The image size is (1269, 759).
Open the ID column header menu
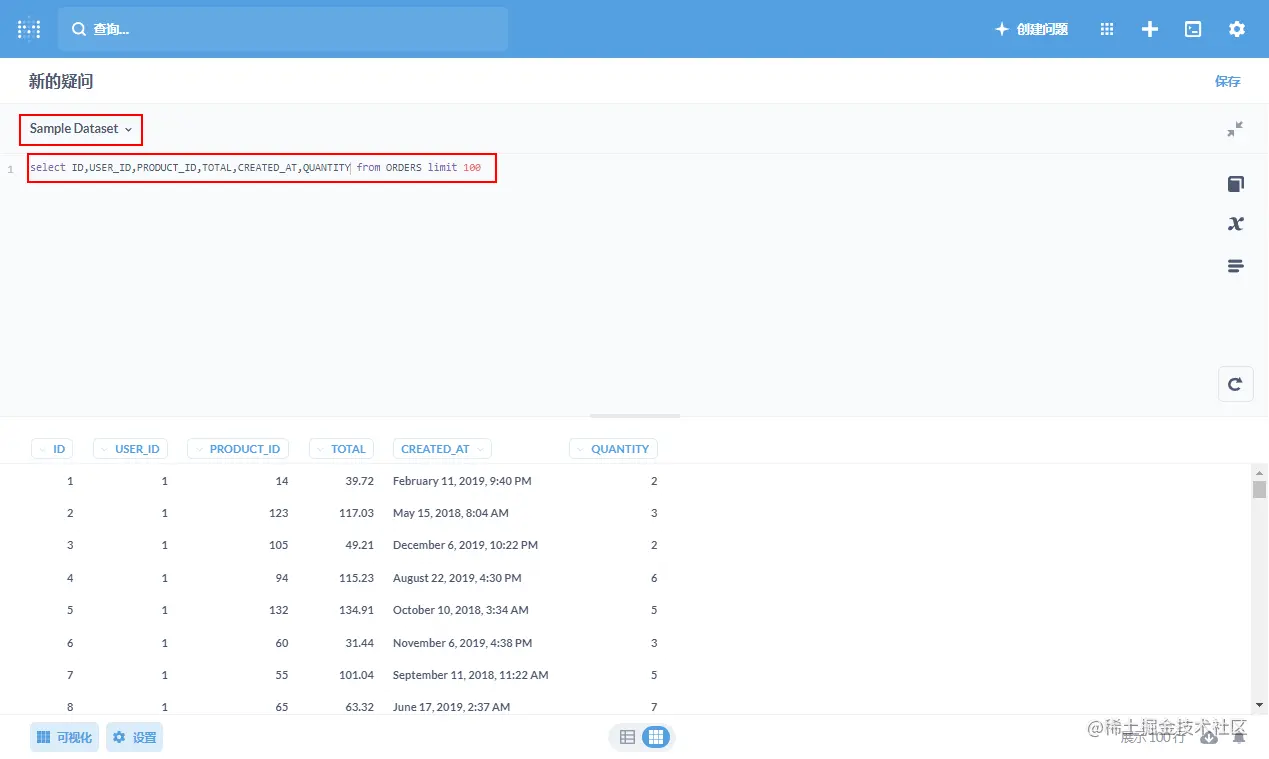pos(52,449)
